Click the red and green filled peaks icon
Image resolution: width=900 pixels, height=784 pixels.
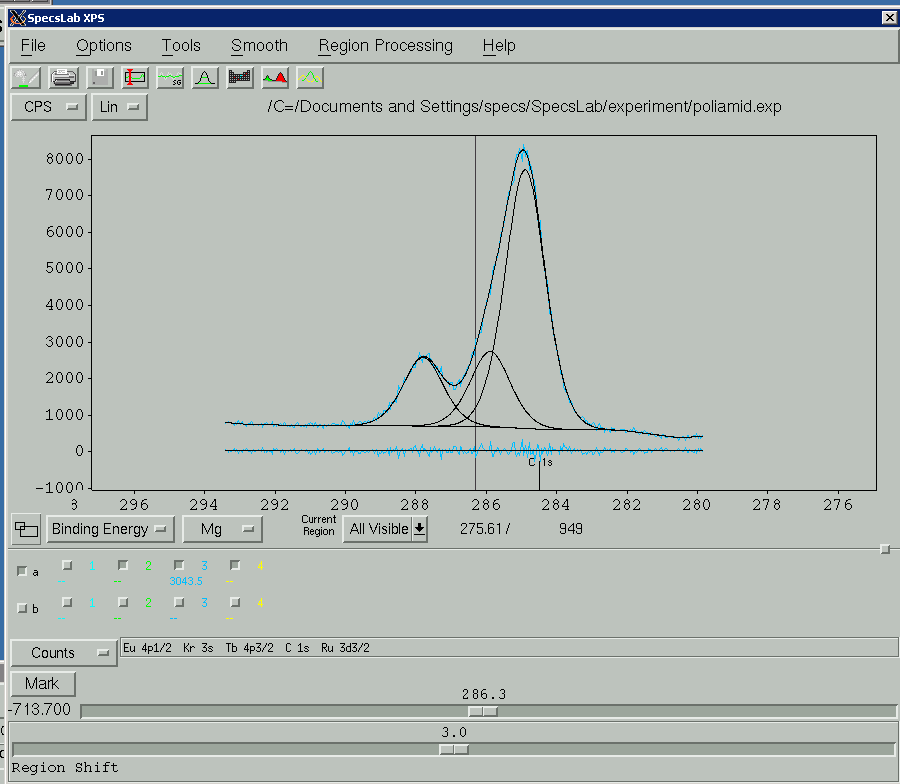pyautogui.click(x=275, y=77)
